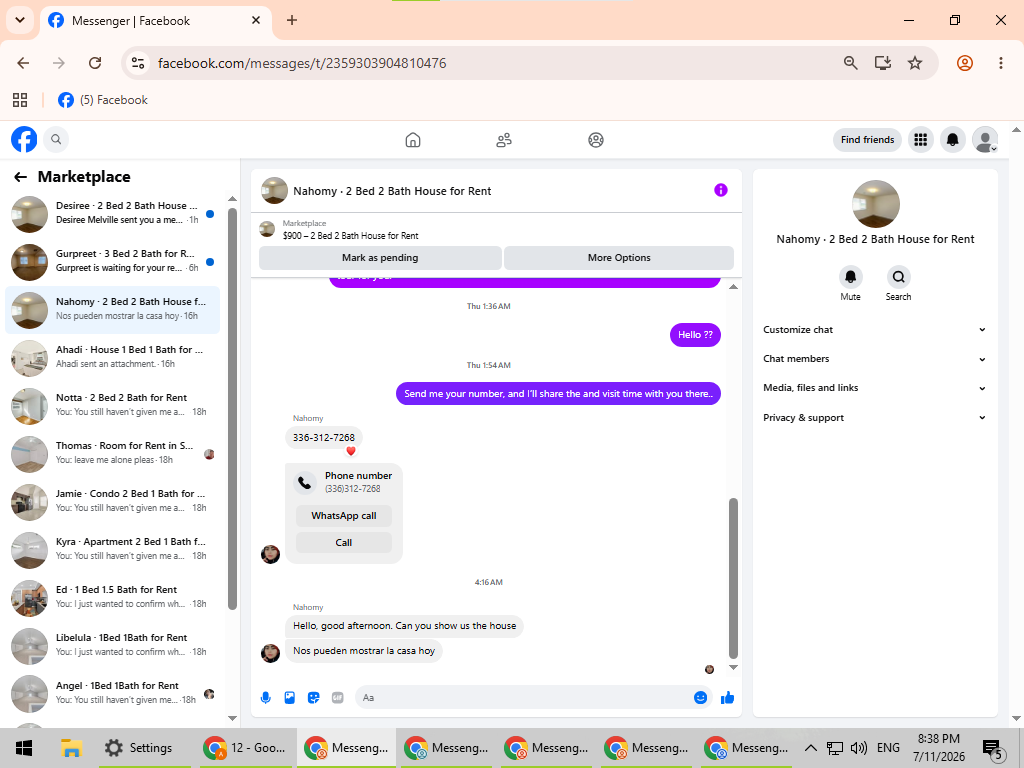Open the $900 – 2 Bed 2 Bath listing link
The width and height of the screenshot is (1024, 768).
click(350, 236)
